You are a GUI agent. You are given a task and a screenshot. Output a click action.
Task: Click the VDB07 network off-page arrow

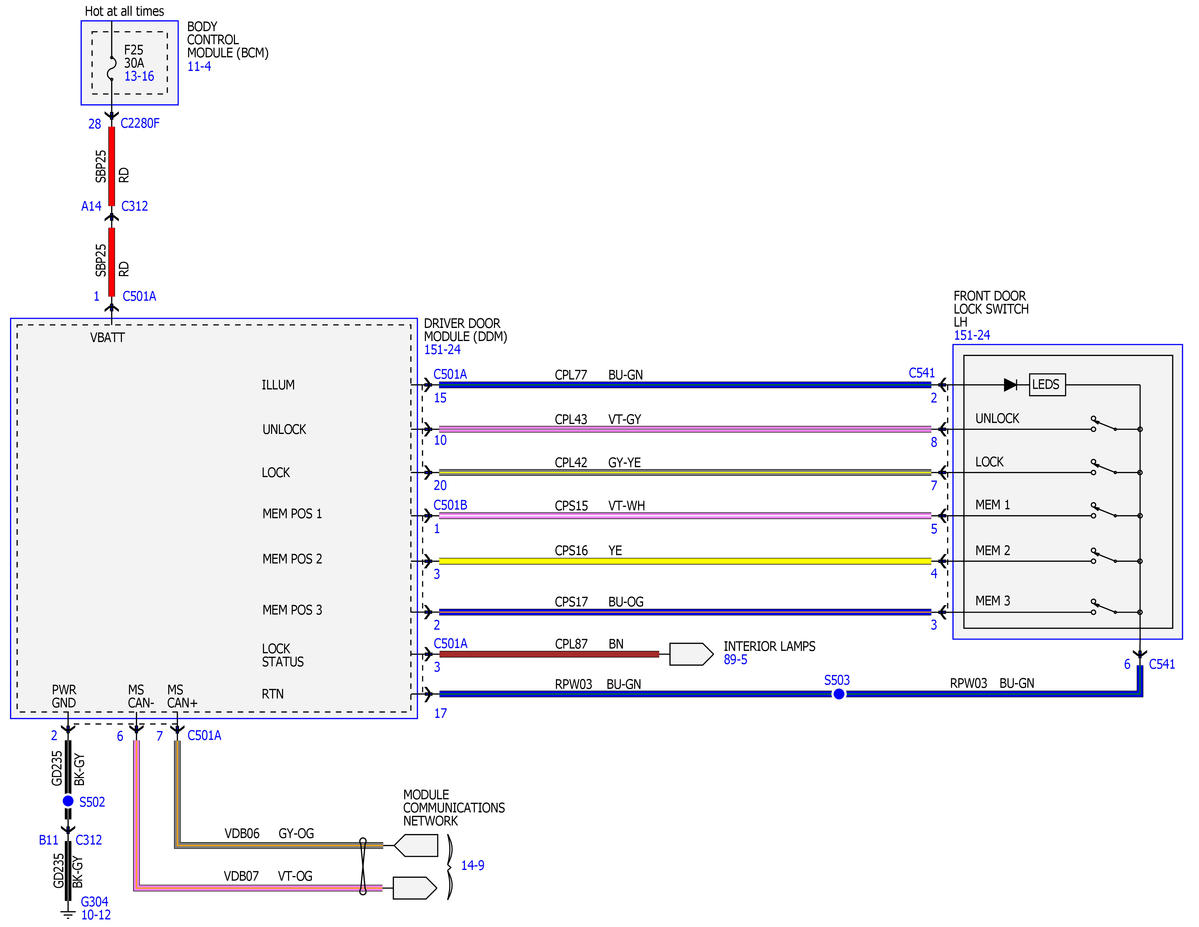click(x=414, y=888)
